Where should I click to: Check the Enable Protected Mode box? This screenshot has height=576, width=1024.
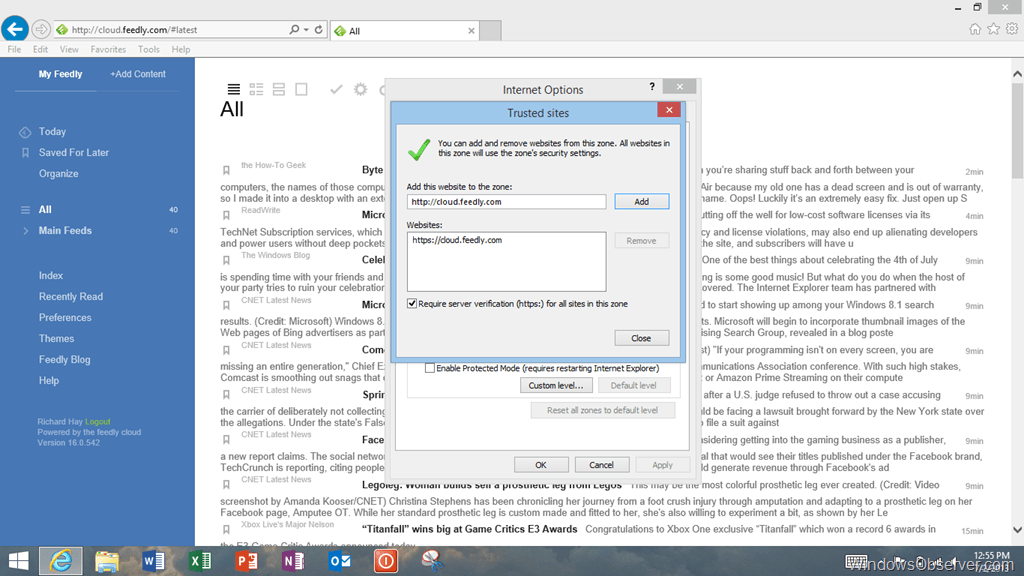(430, 368)
